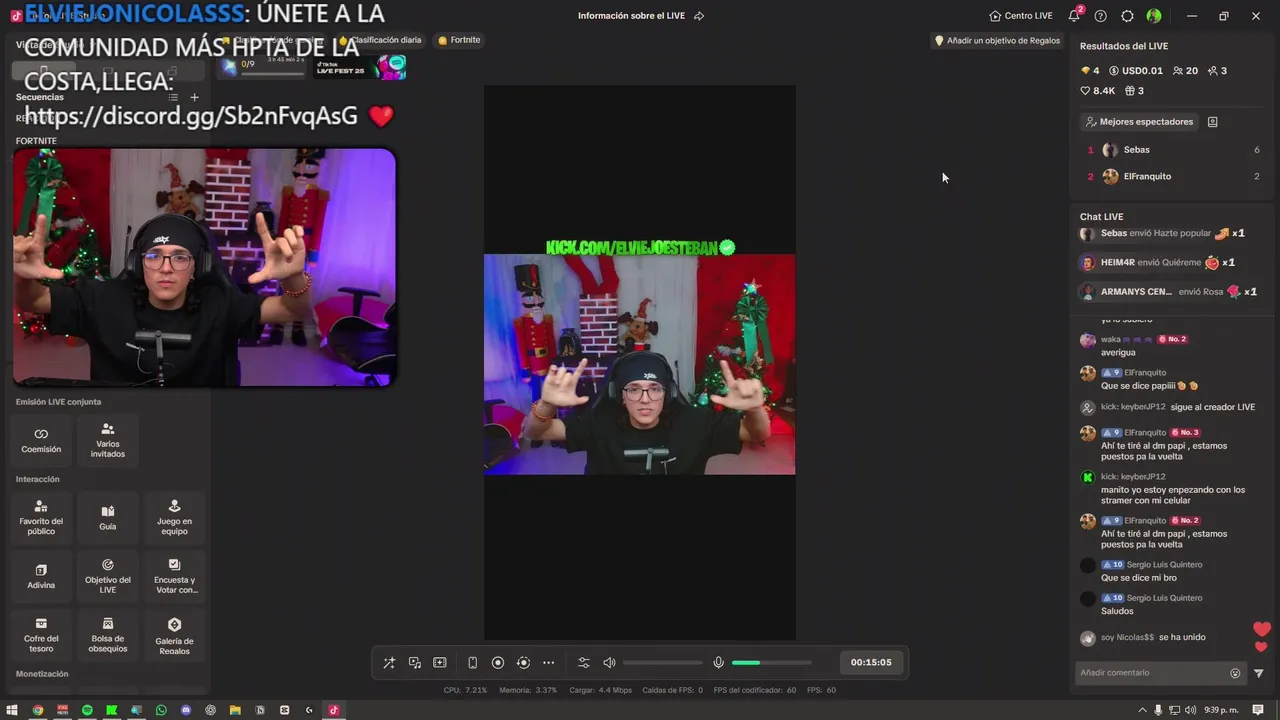Switch to mobile phone orientation preview
This screenshot has width=1280, height=720.
click(472, 663)
